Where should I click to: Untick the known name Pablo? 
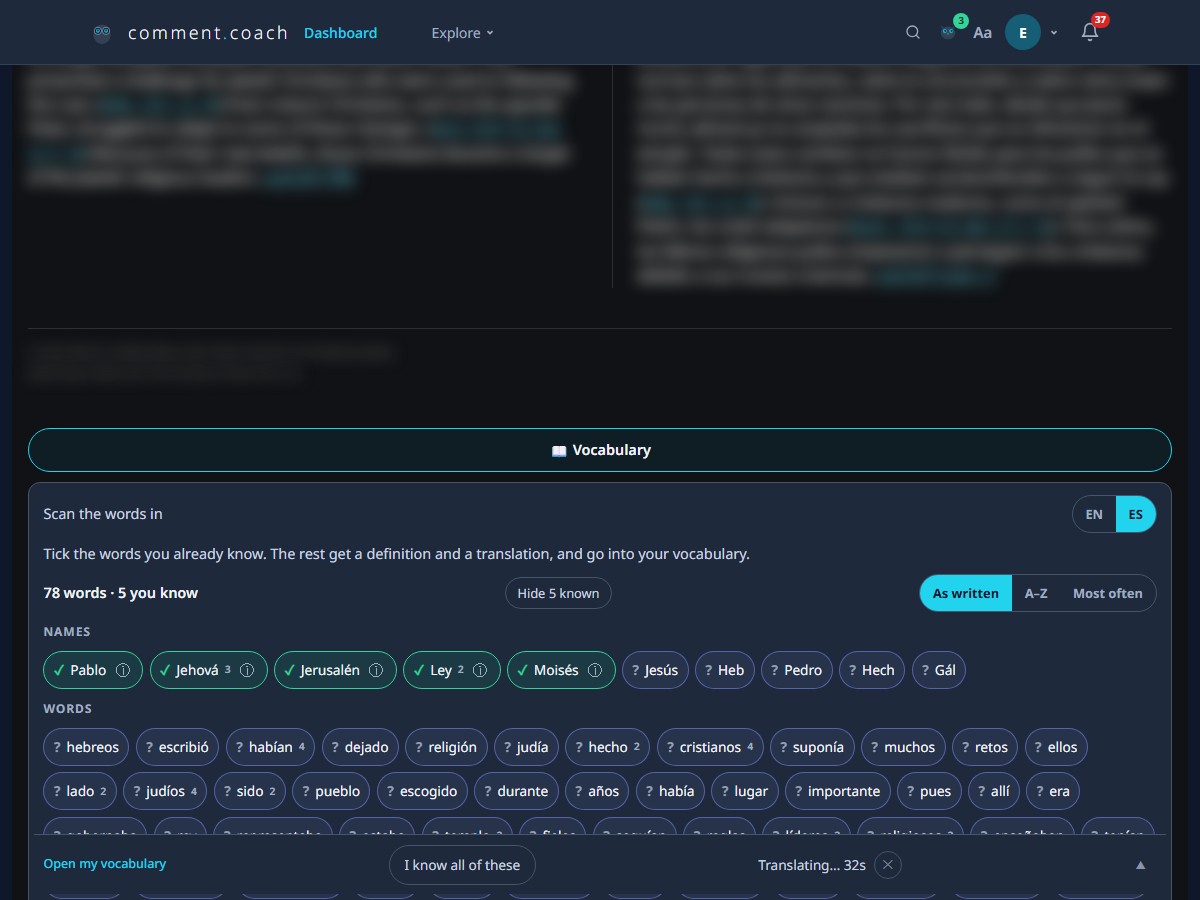79,670
